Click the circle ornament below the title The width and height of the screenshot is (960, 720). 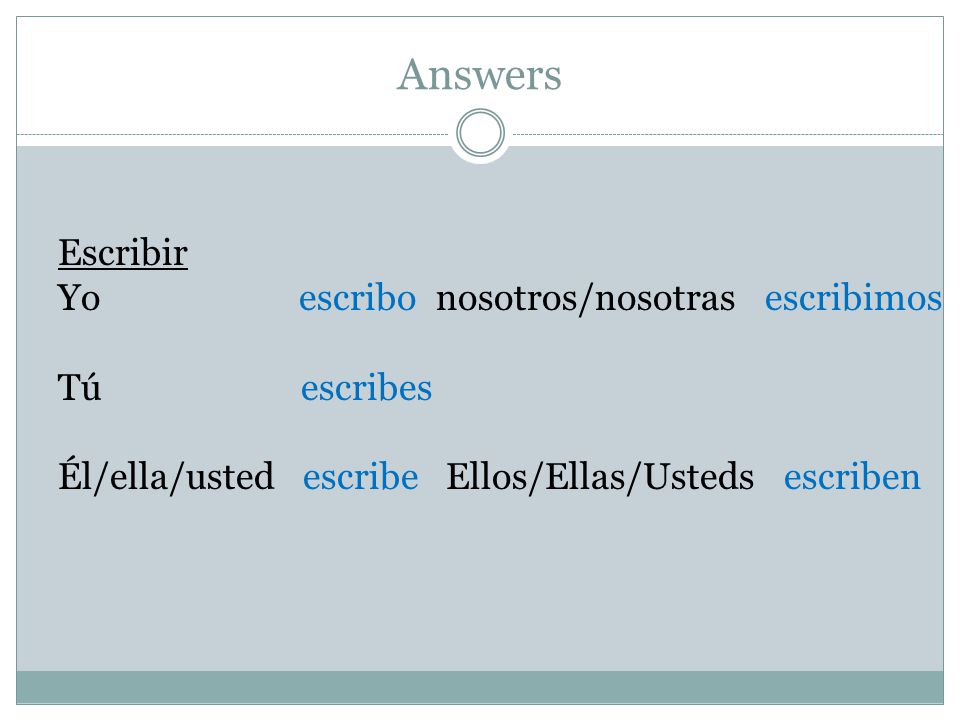(481, 133)
